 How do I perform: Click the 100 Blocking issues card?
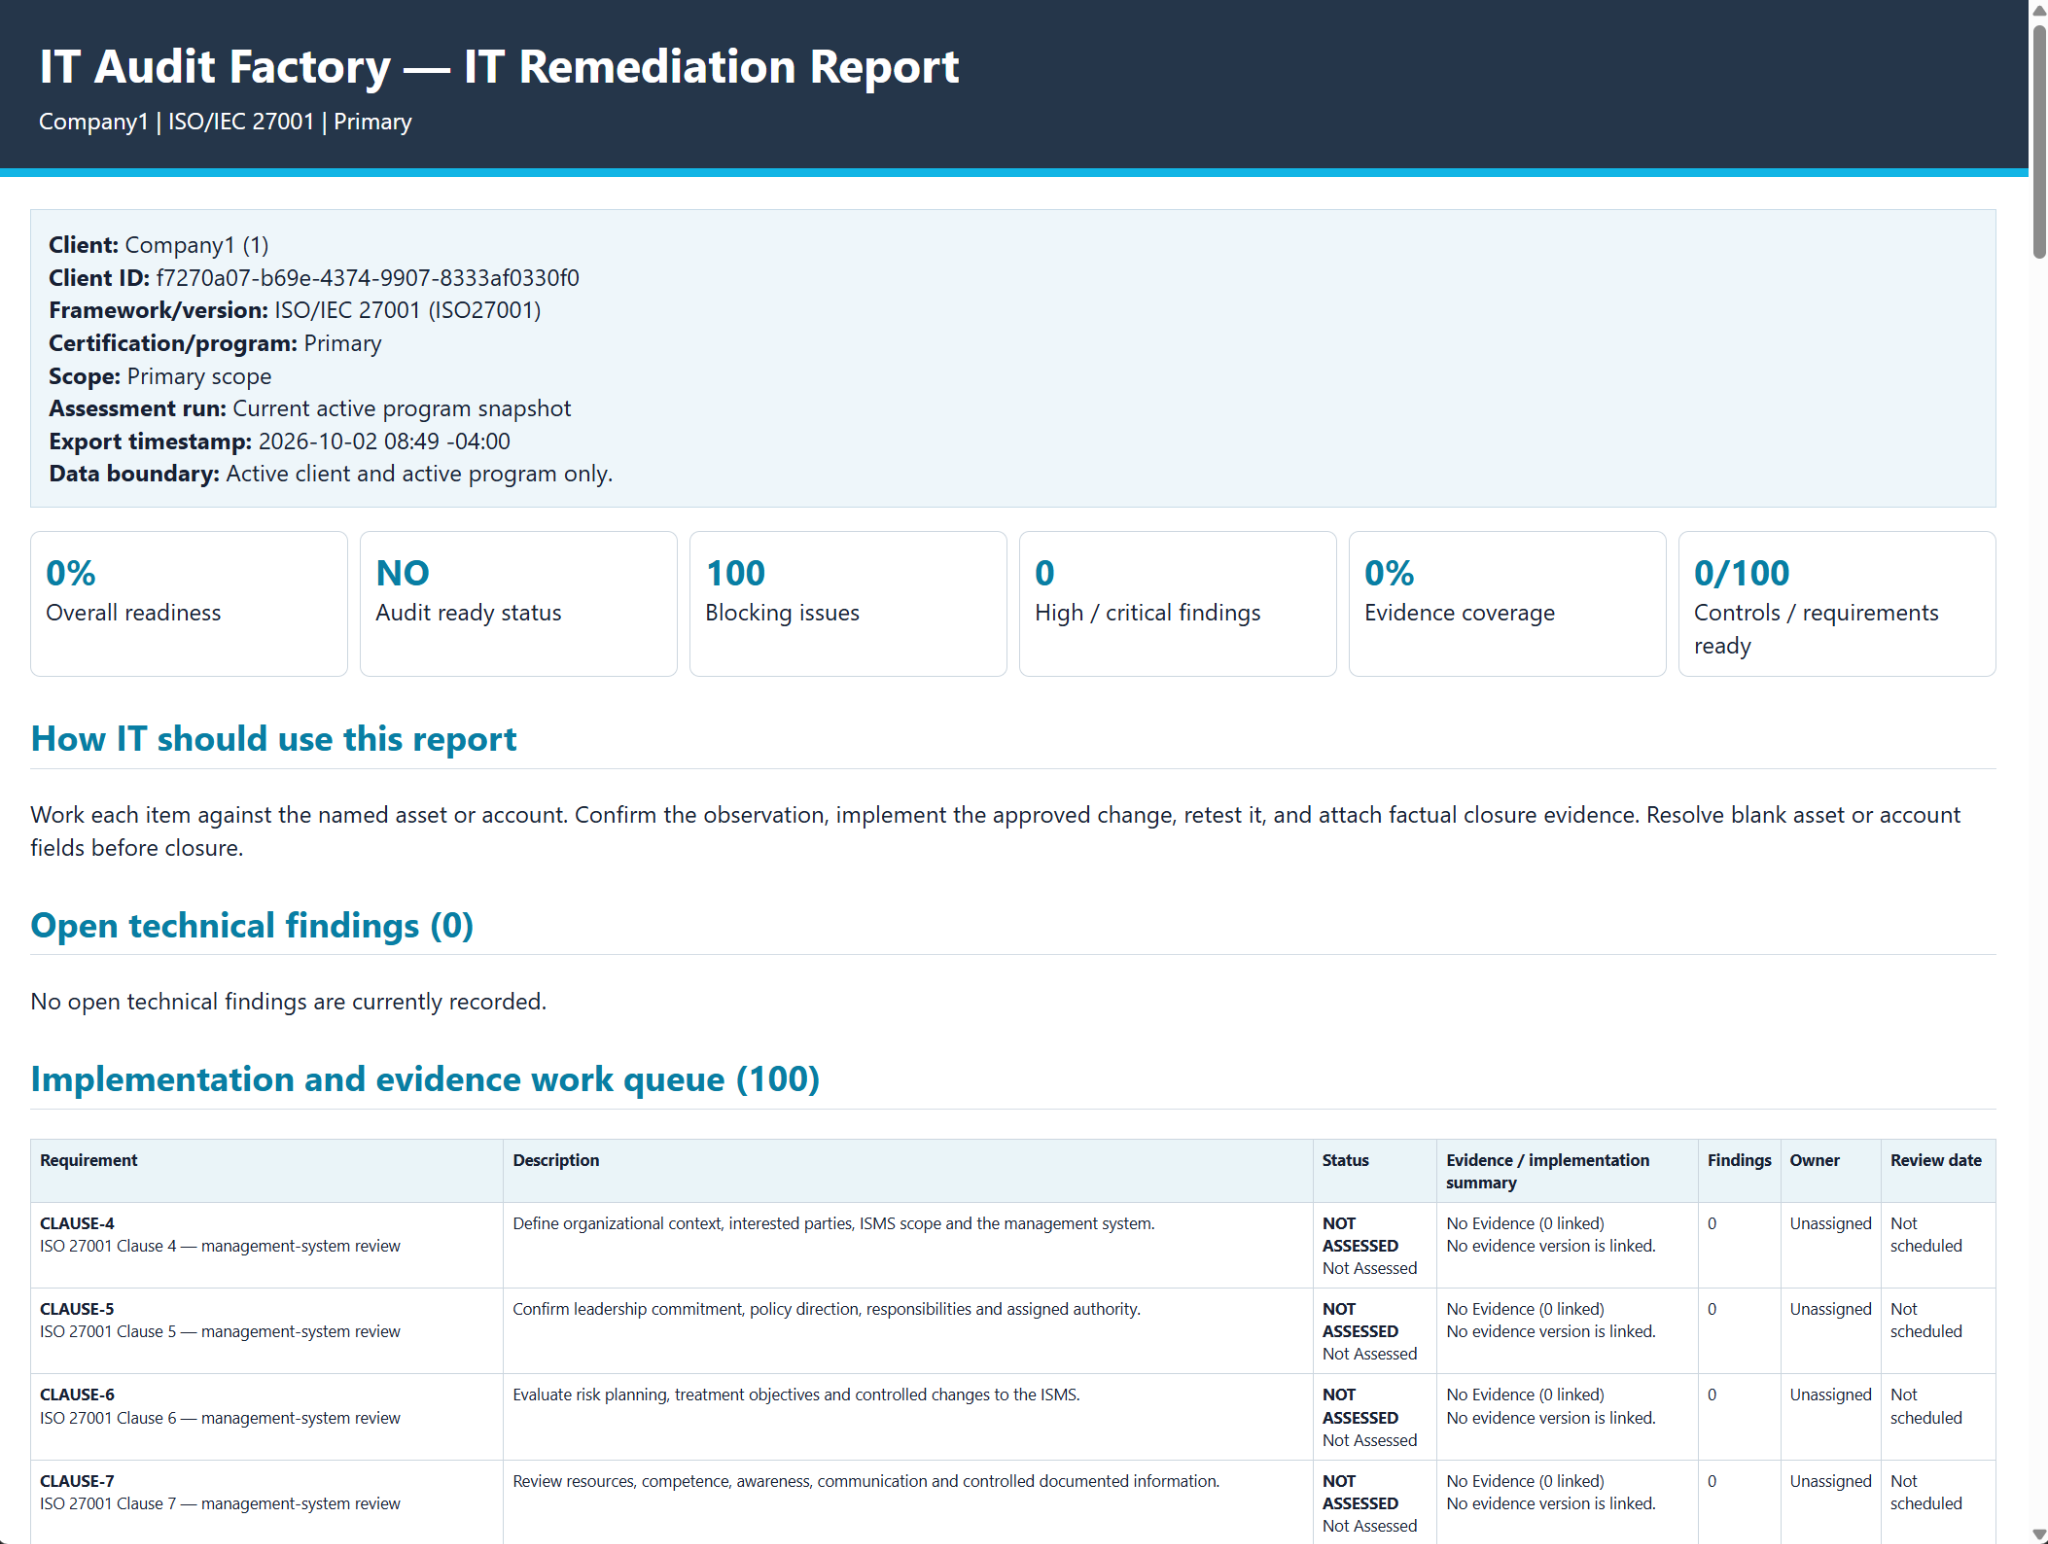(848, 603)
